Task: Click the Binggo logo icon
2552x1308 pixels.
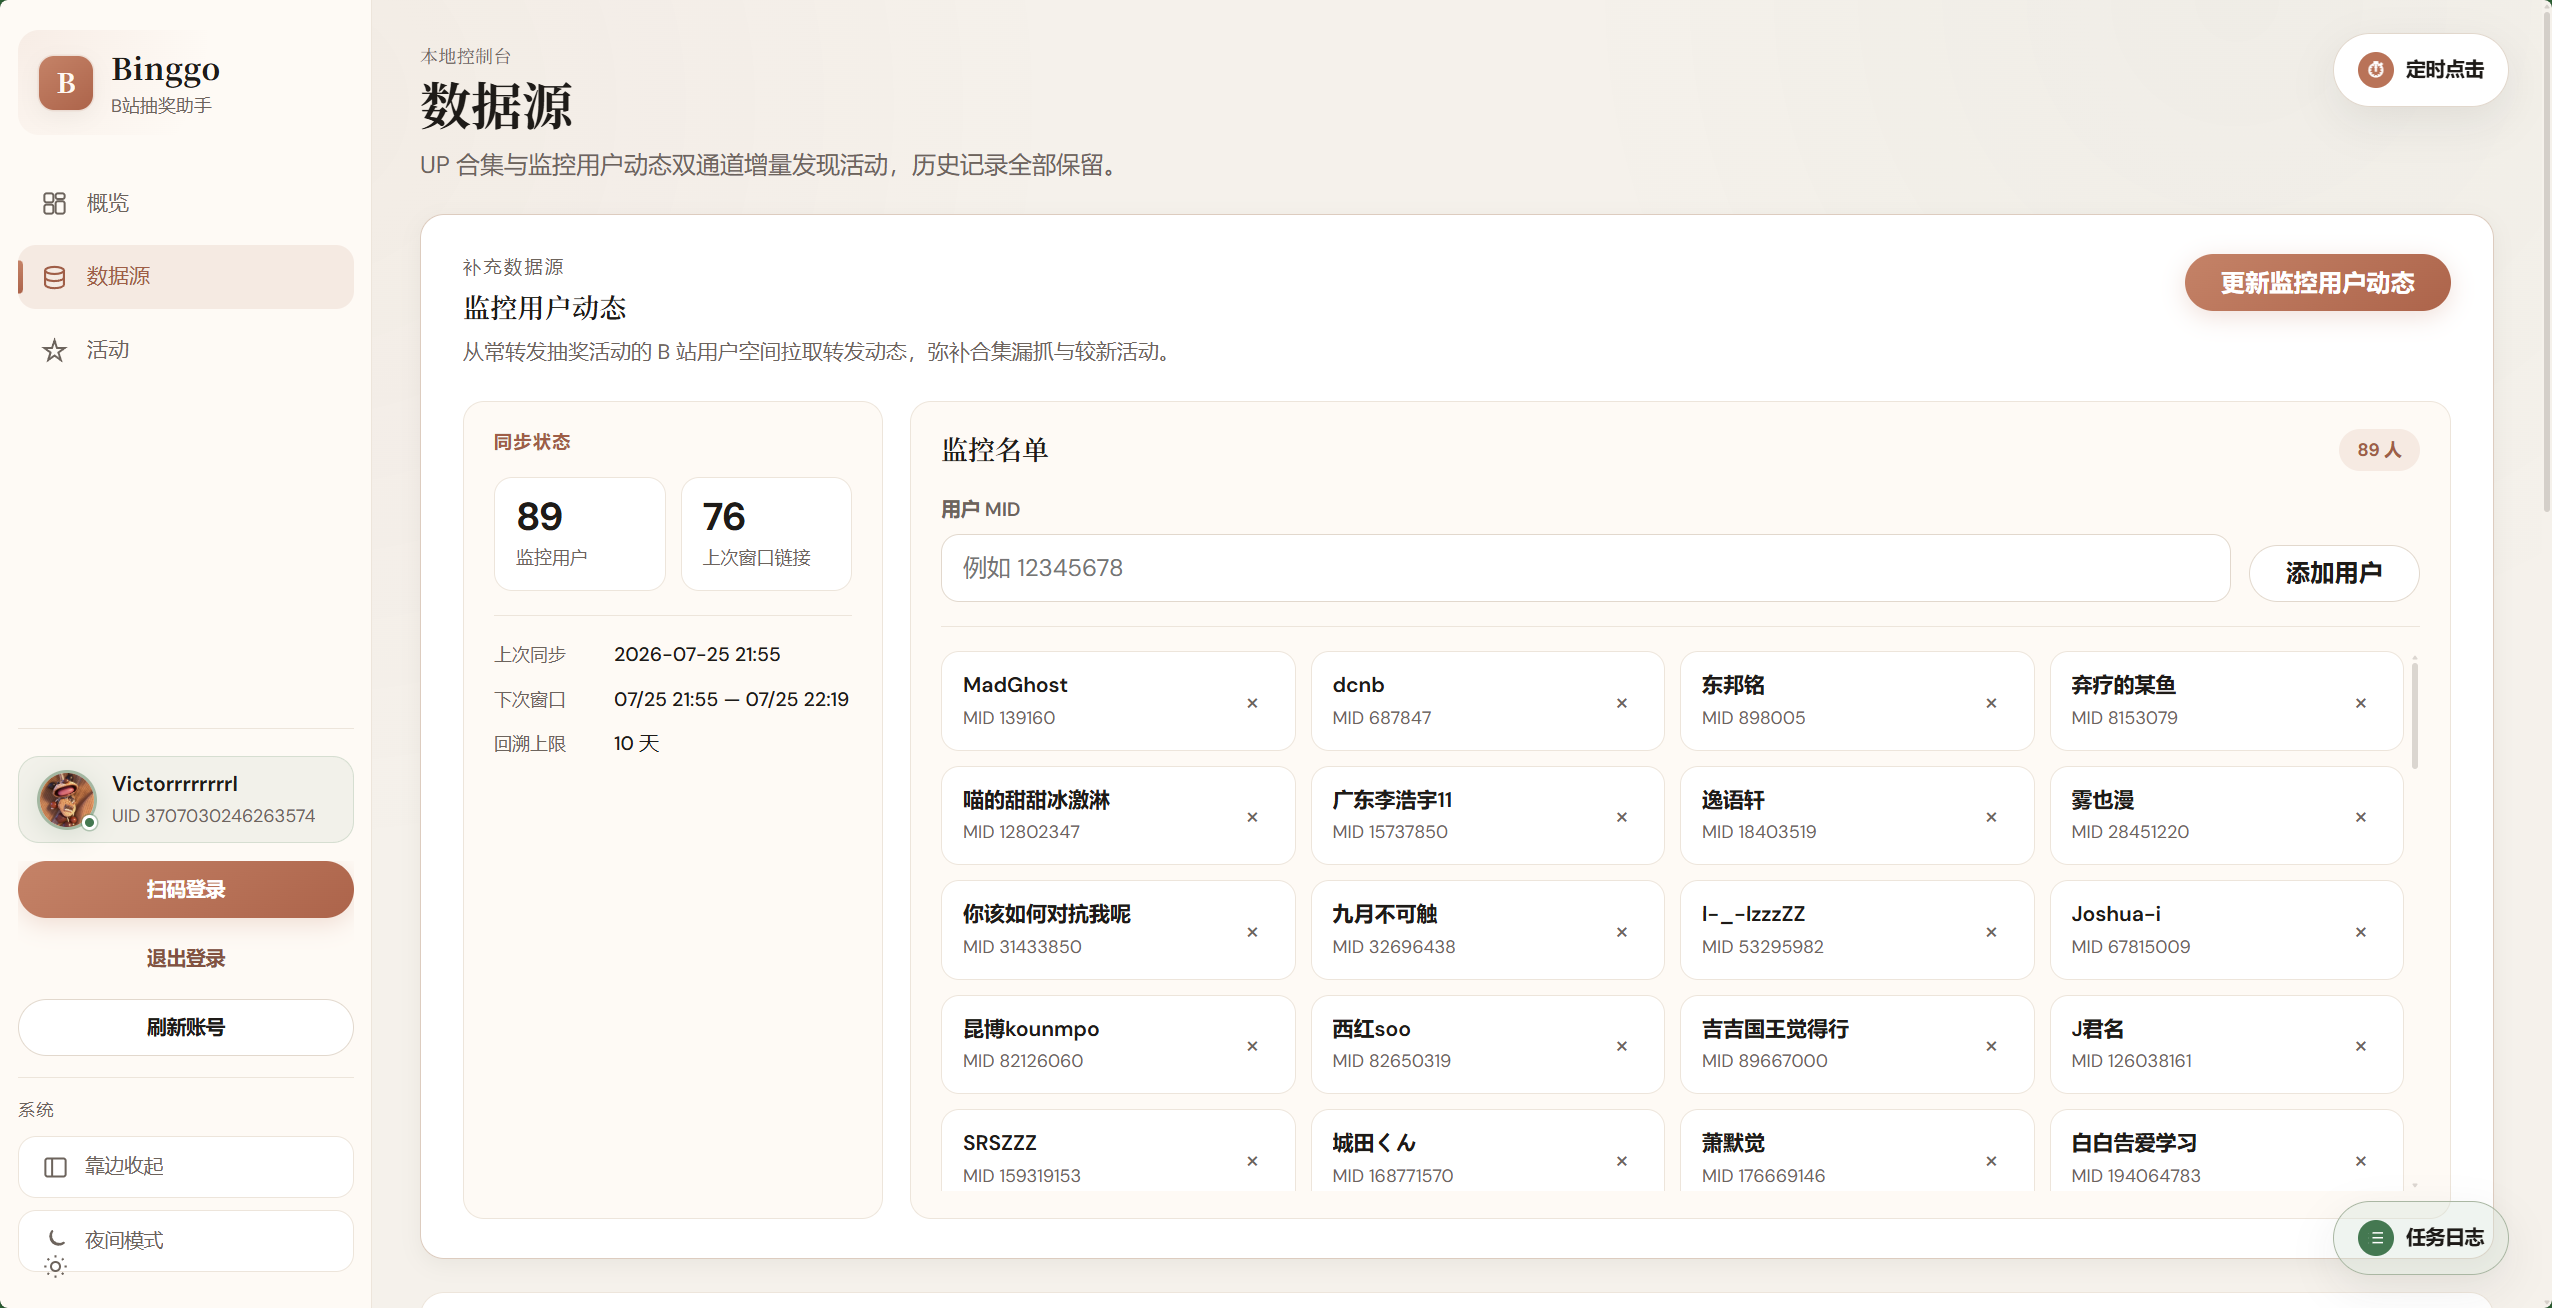Action: (x=66, y=83)
